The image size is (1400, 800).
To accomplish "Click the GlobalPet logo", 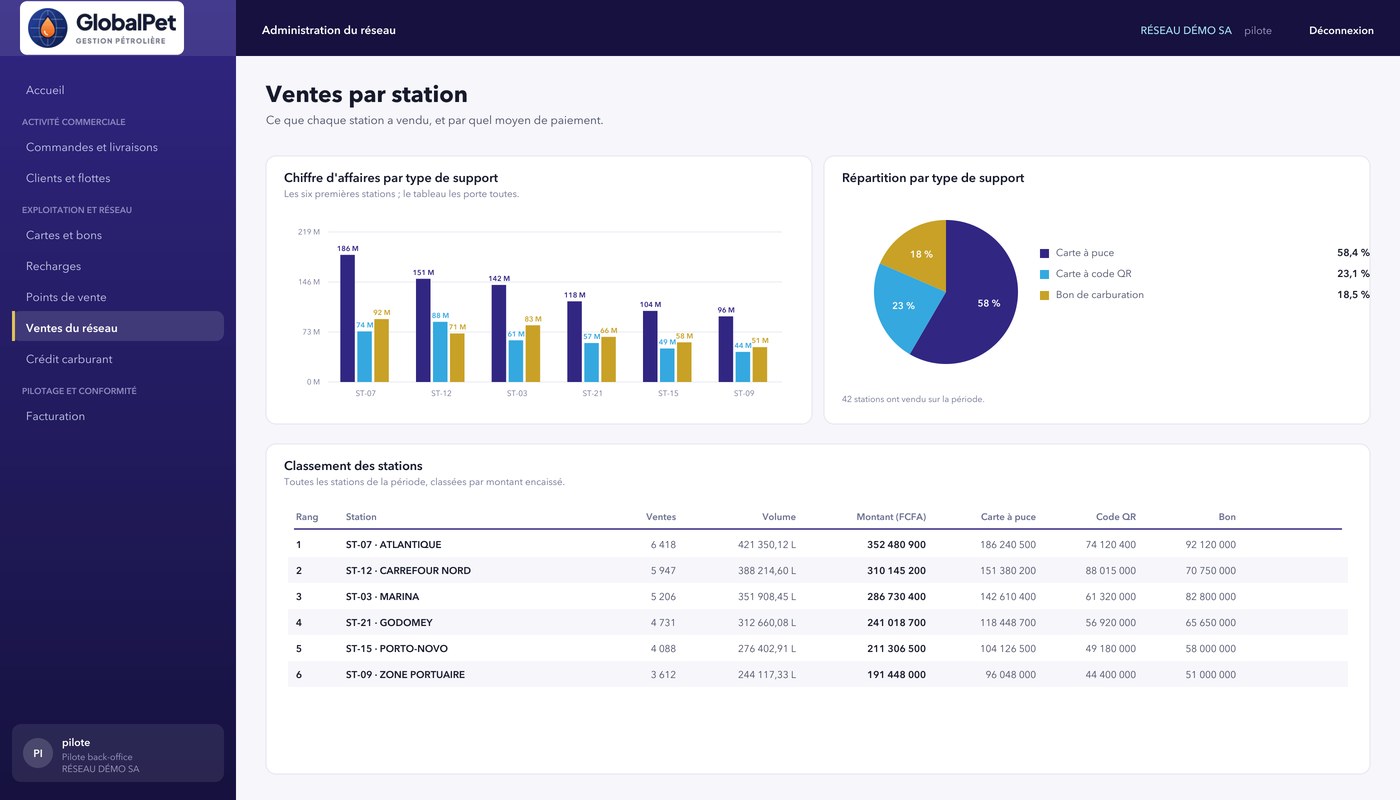I will (102, 28).
